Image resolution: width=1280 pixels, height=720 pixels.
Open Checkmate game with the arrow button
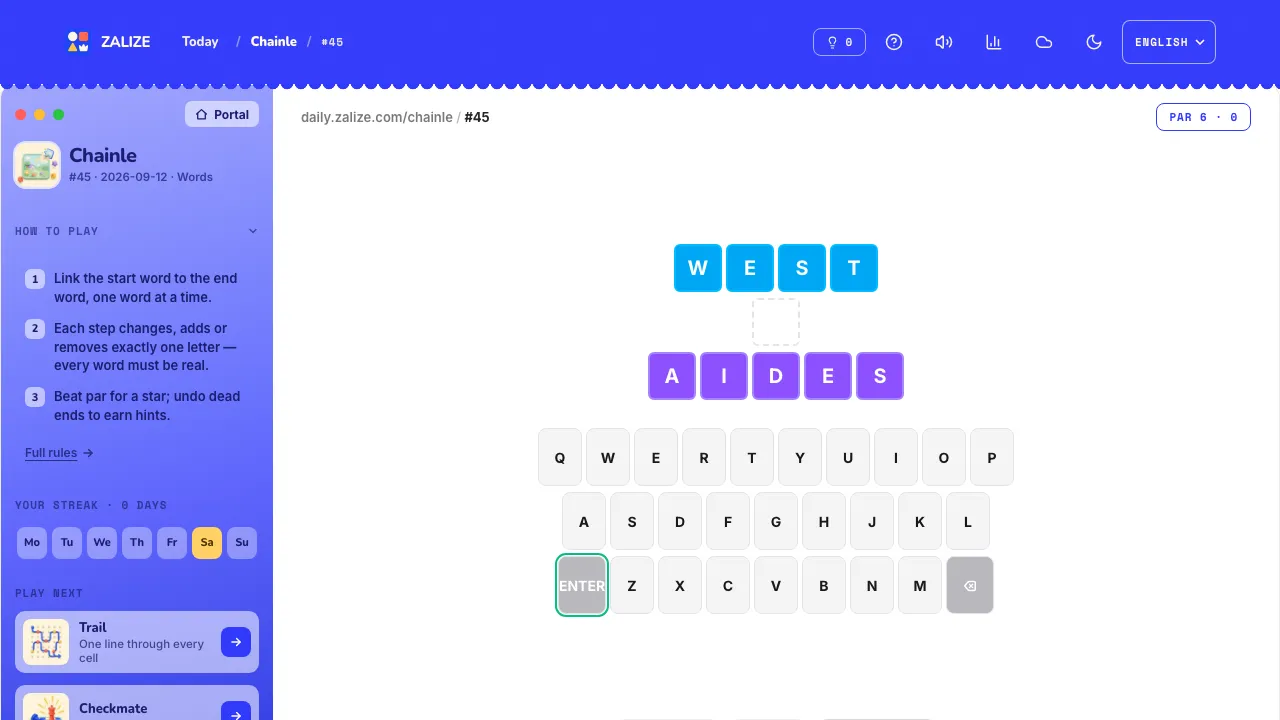click(236, 711)
